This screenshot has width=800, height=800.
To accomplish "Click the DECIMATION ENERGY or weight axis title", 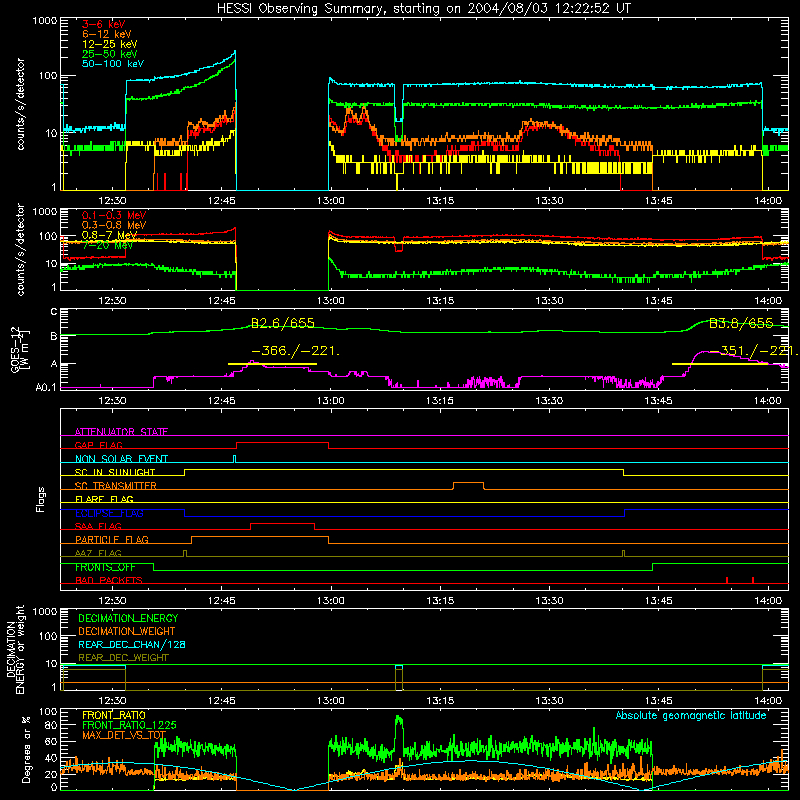I will pyautogui.click(x=16, y=650).
